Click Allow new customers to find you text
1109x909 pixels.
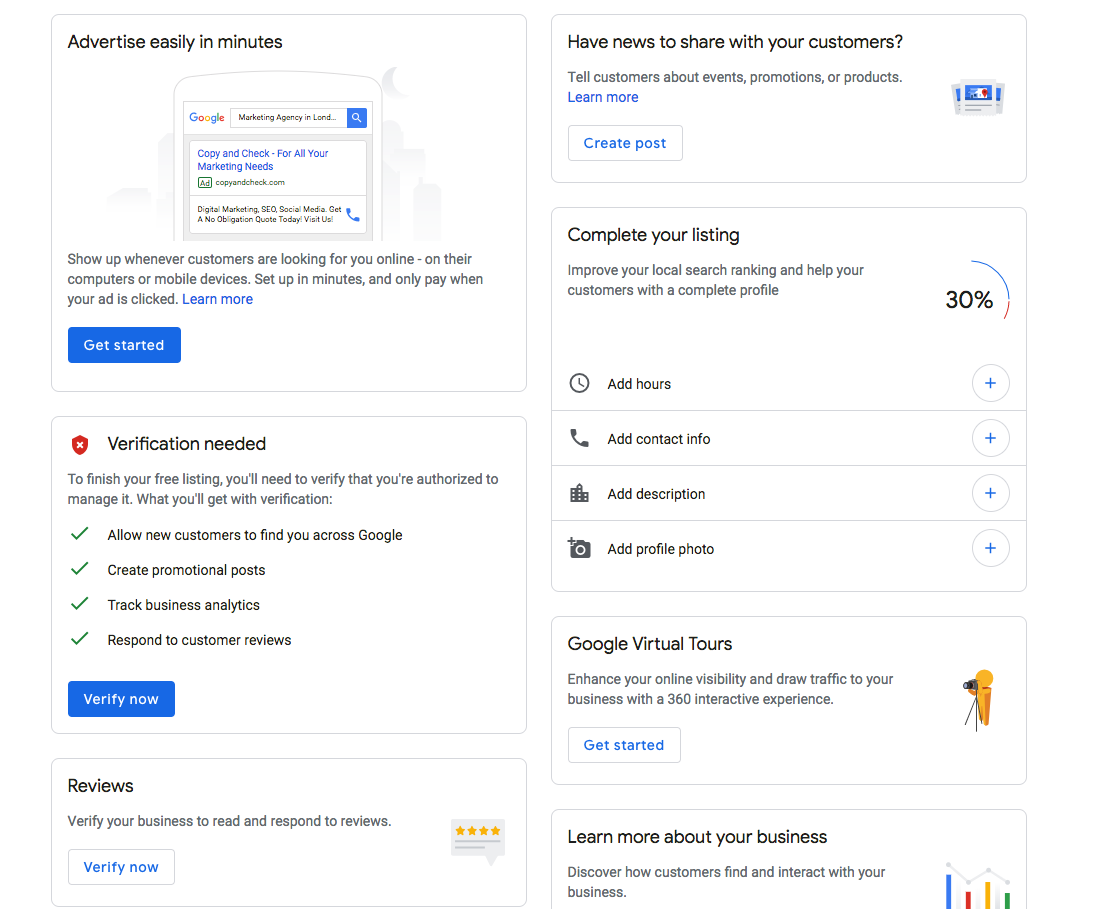[x=255, y=535]
